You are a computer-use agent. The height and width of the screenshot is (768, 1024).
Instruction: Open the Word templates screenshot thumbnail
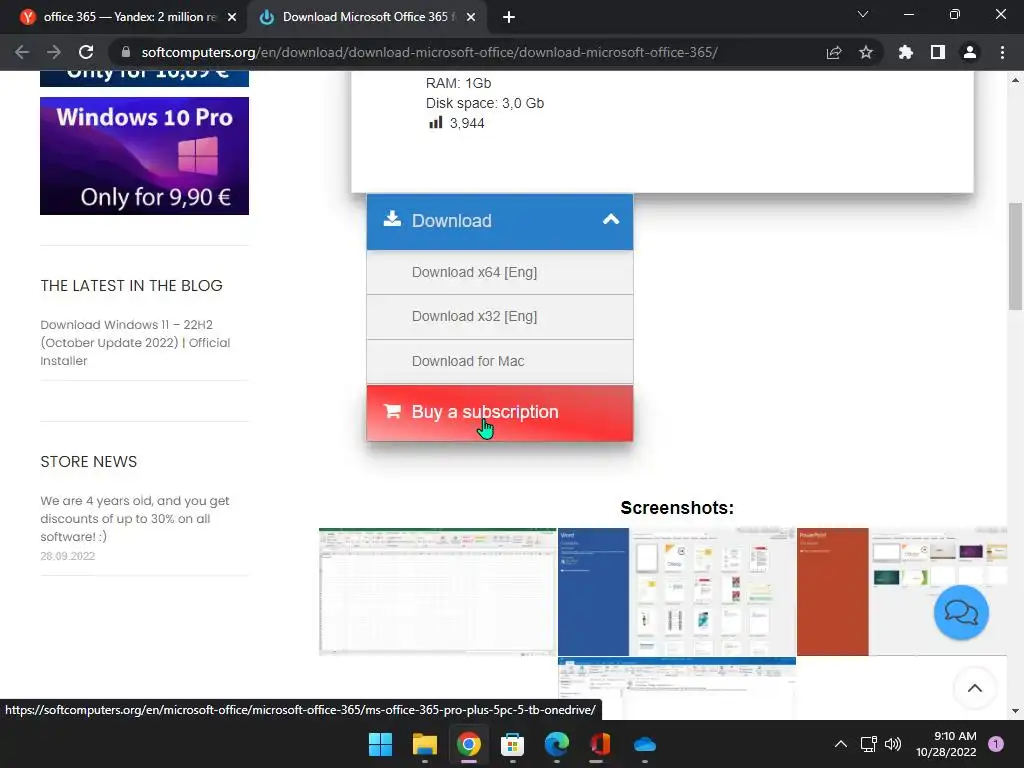677,591
